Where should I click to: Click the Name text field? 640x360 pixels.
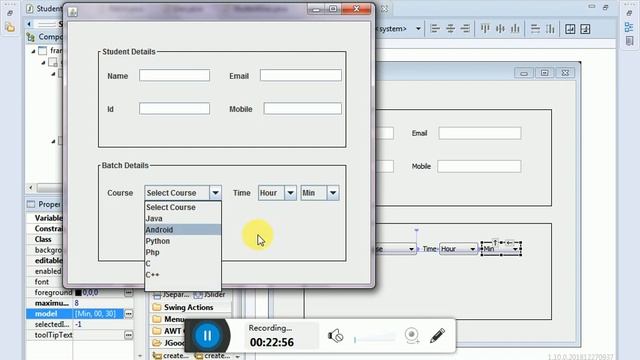tap(174, 75)
